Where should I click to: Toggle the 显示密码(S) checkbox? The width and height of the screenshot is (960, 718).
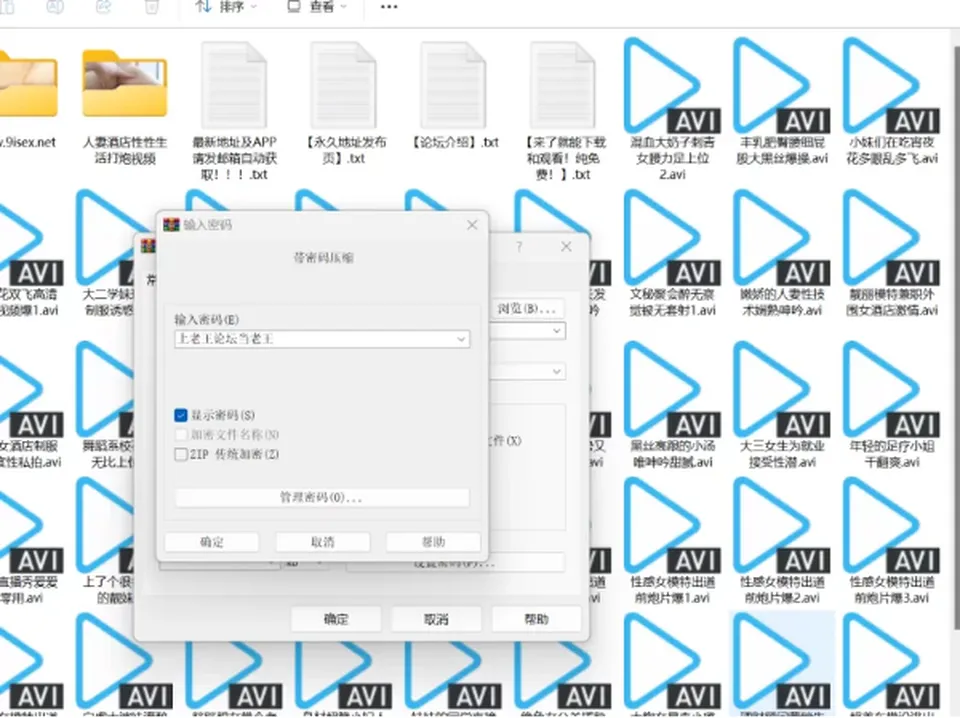pyautogui.click(x=181, y=415)
